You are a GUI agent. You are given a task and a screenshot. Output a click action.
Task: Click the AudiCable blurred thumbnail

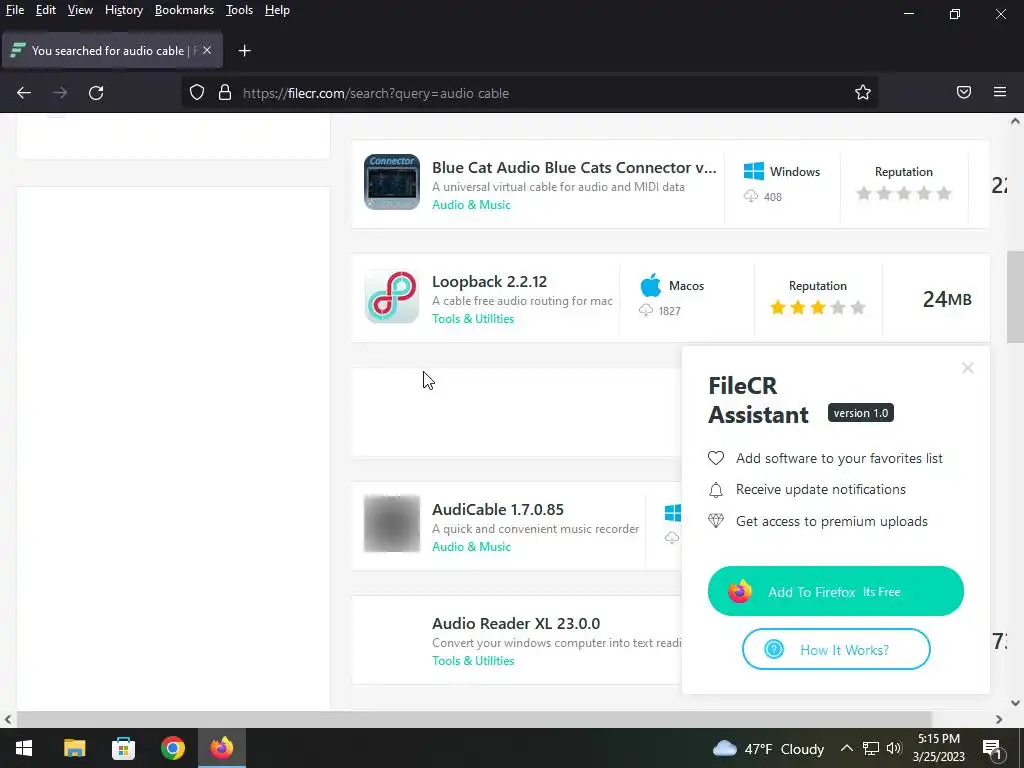tap(392, 524)
